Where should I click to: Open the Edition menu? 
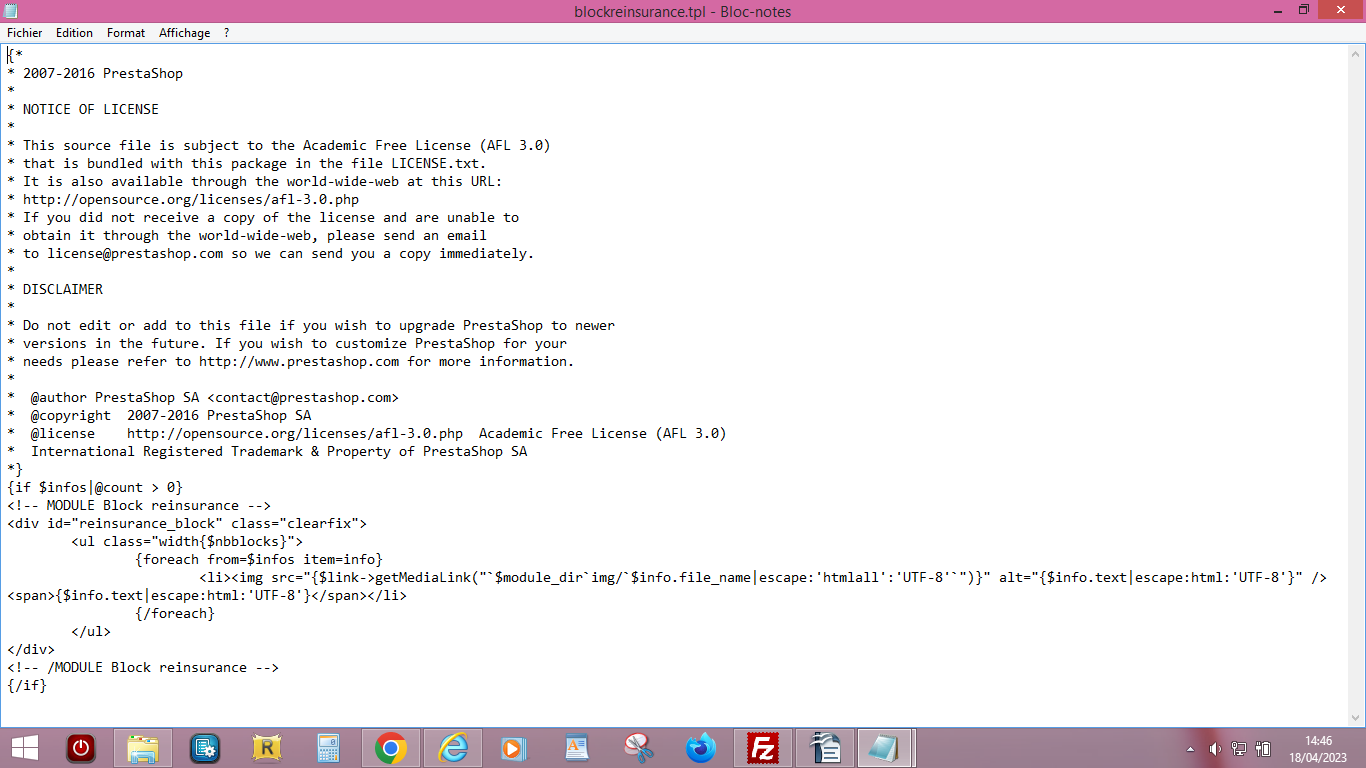[74, 33]
